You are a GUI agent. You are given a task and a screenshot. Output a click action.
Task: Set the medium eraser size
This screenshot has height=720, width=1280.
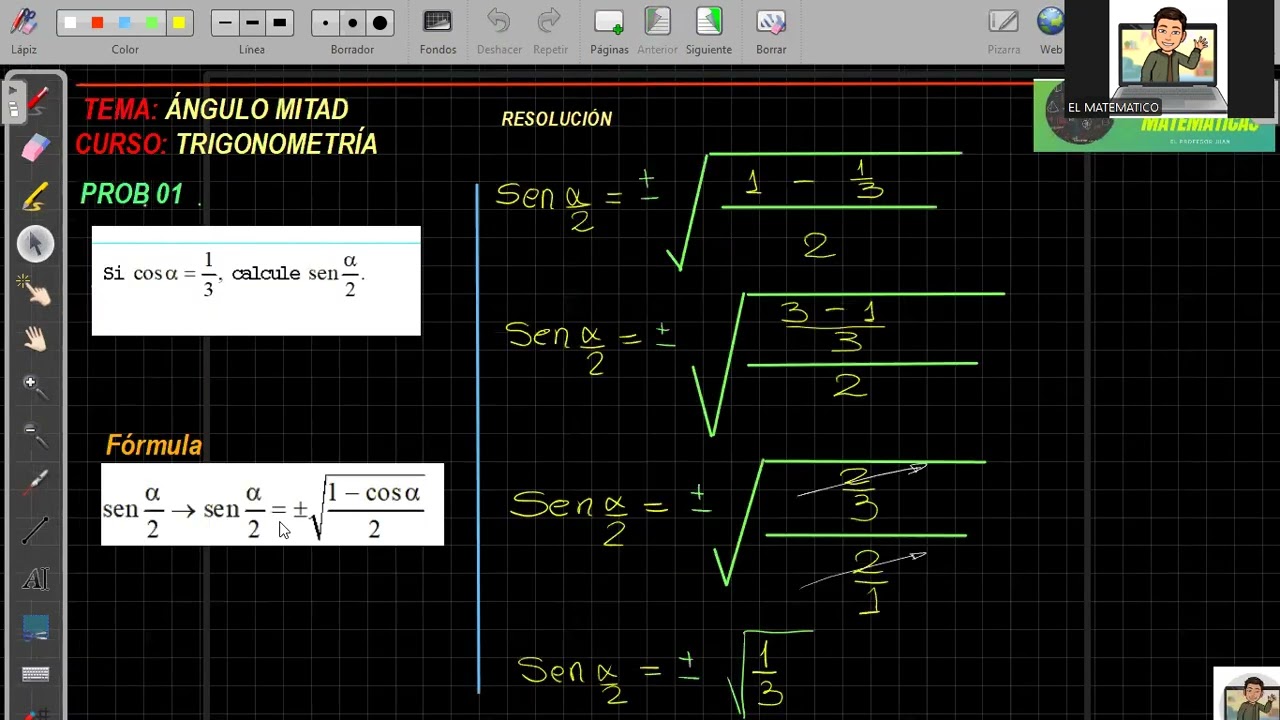(x=352, y=23)
